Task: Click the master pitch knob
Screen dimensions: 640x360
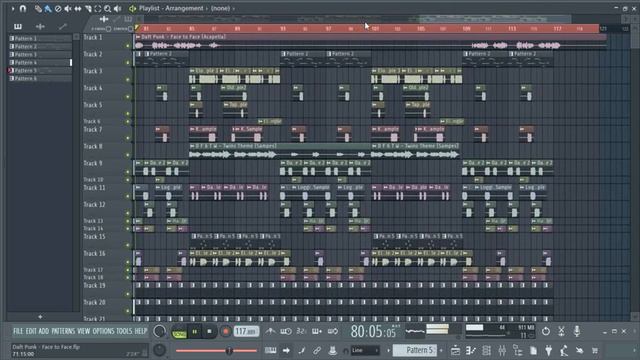Action: pyautogui.click(x=159, y=350)
